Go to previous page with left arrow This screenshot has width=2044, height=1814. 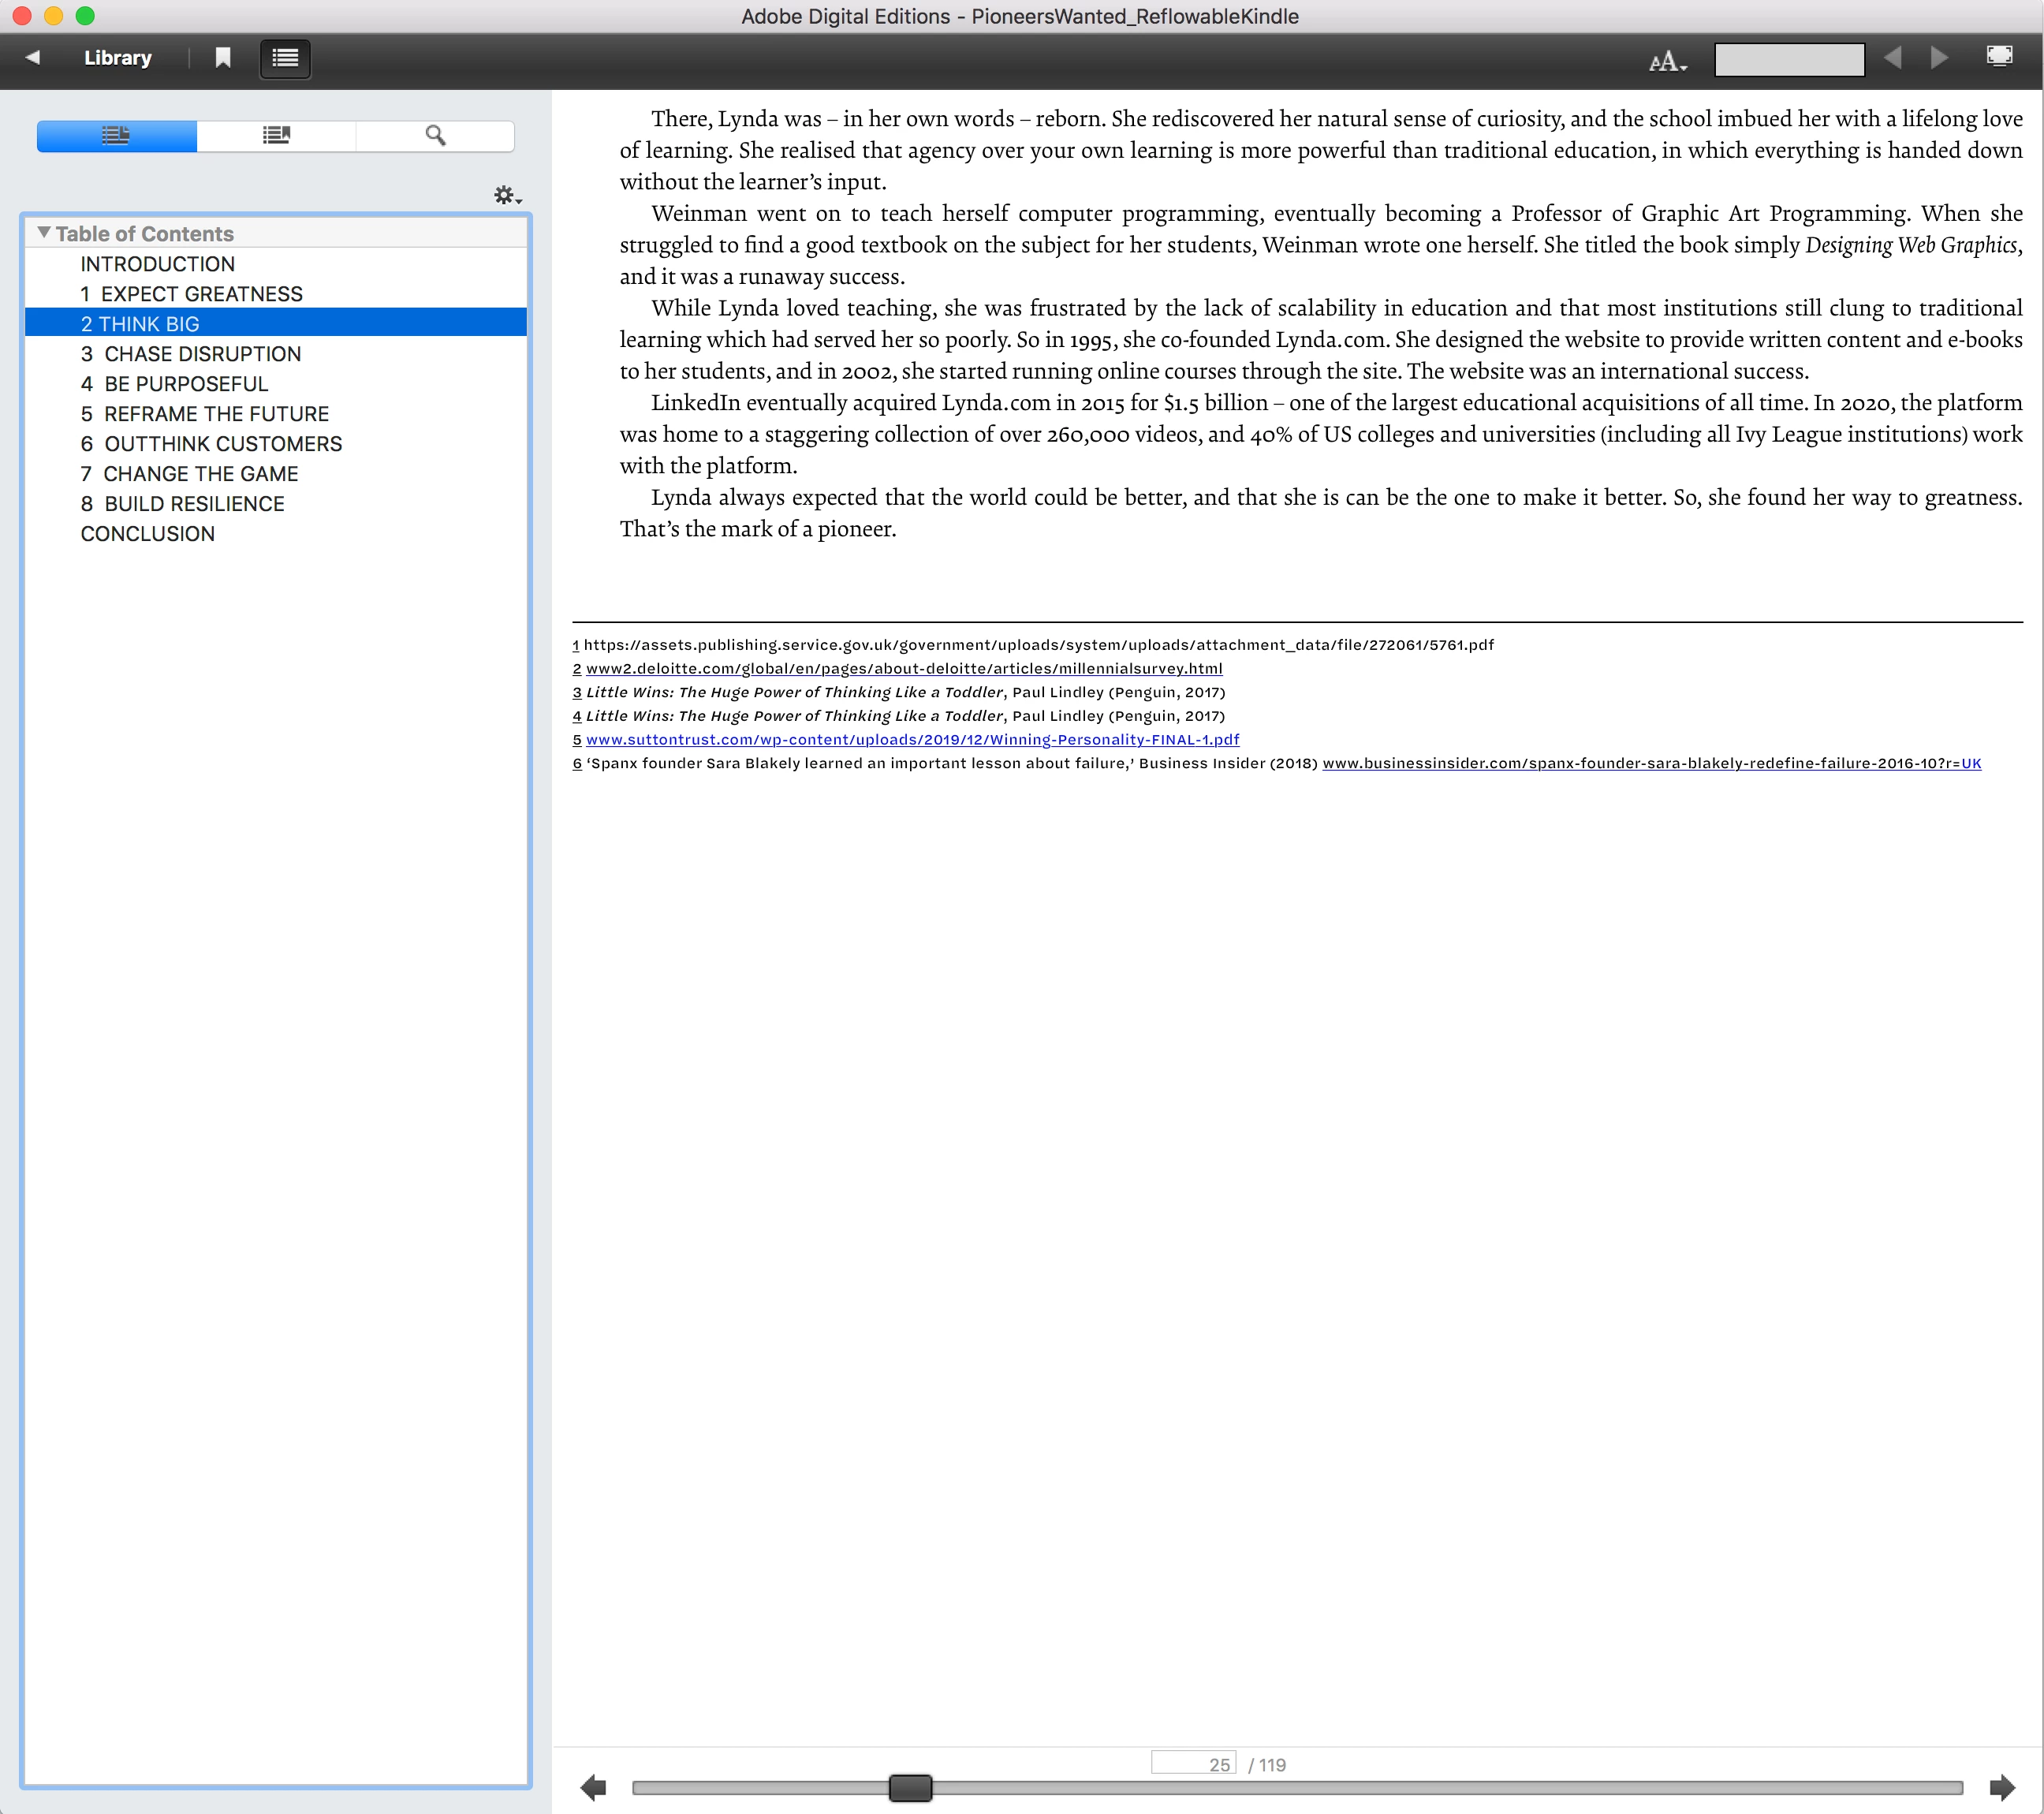point(593,1787)
